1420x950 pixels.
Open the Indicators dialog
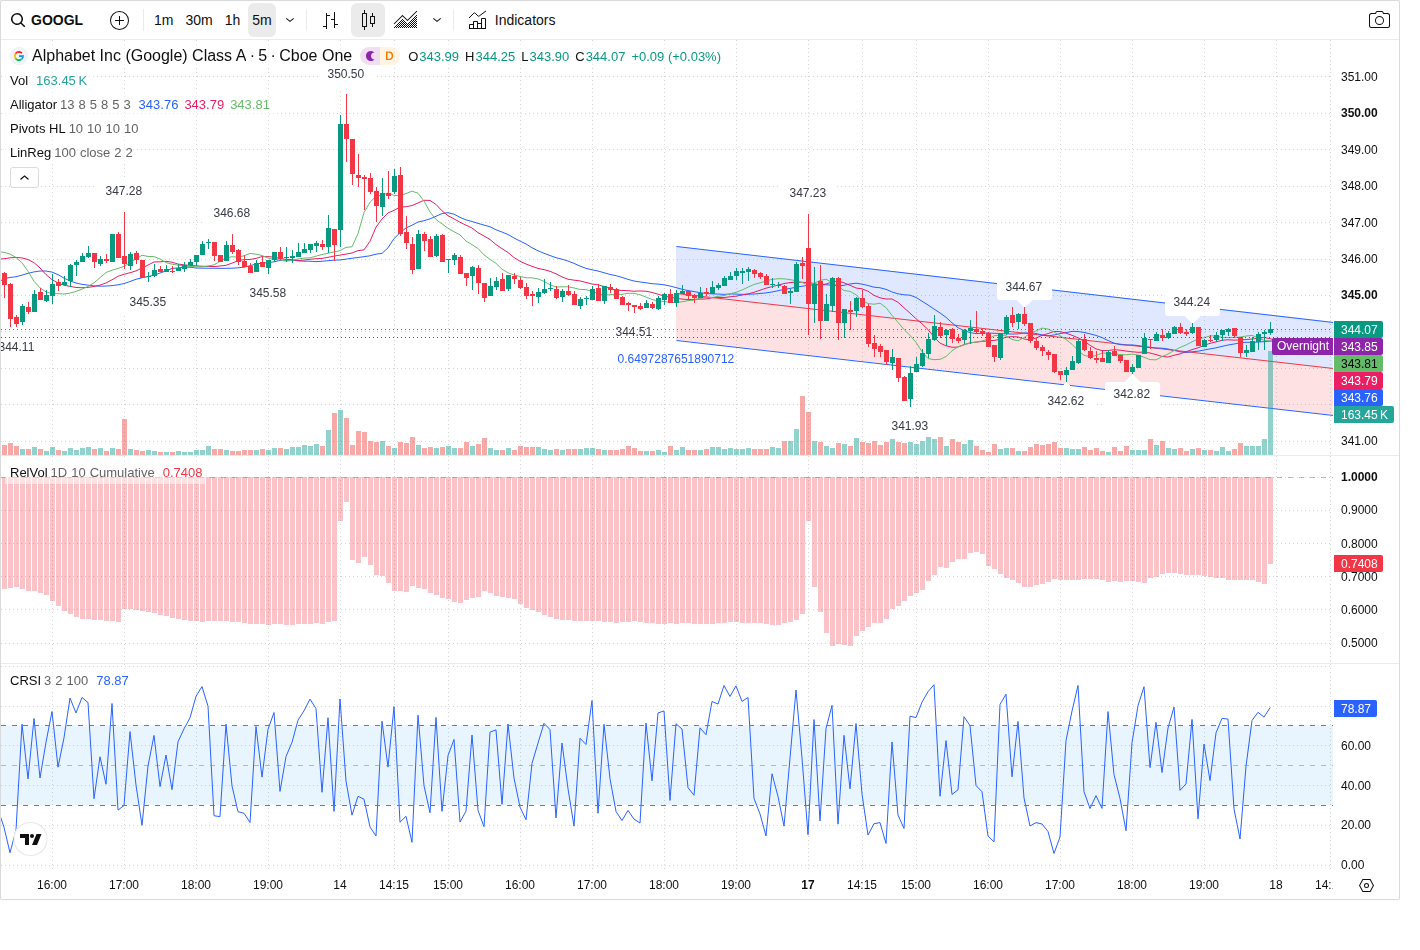[512, 20]
